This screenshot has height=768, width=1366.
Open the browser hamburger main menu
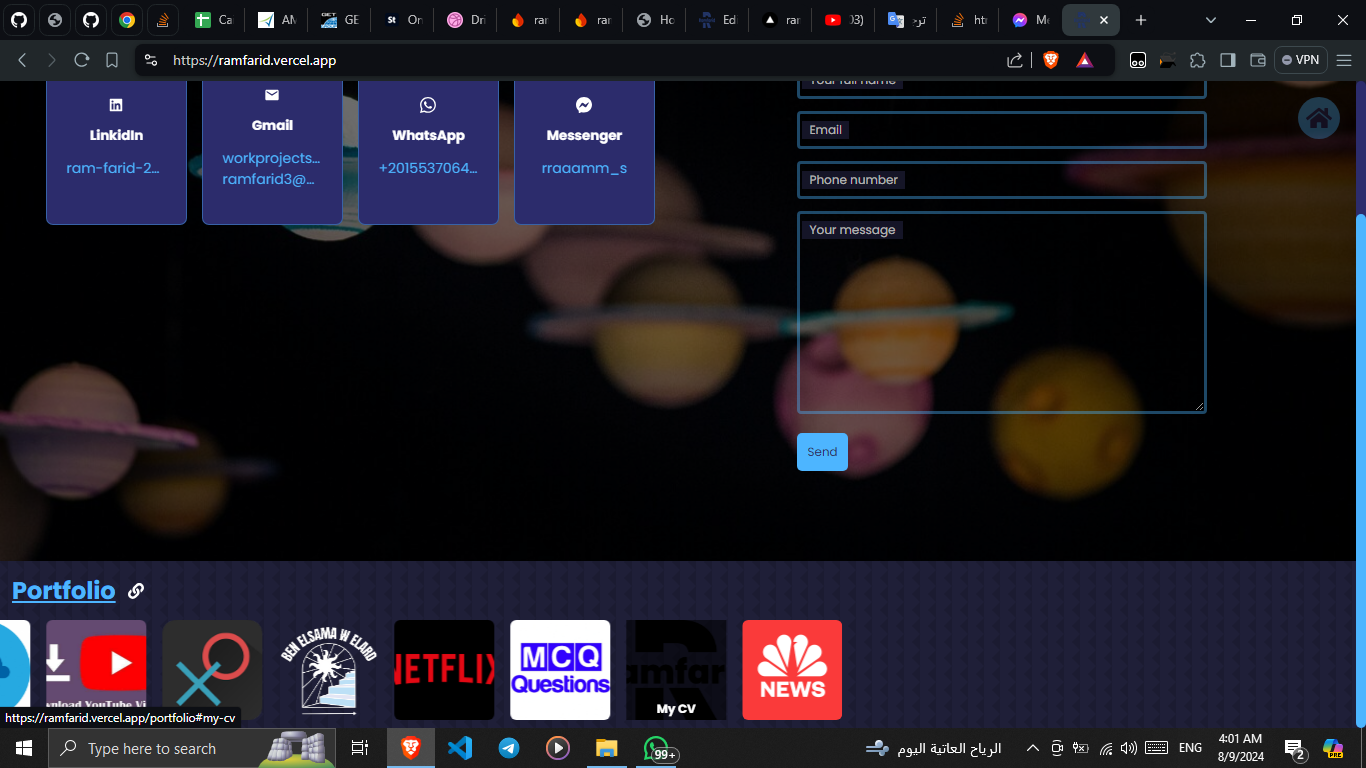1343,60
